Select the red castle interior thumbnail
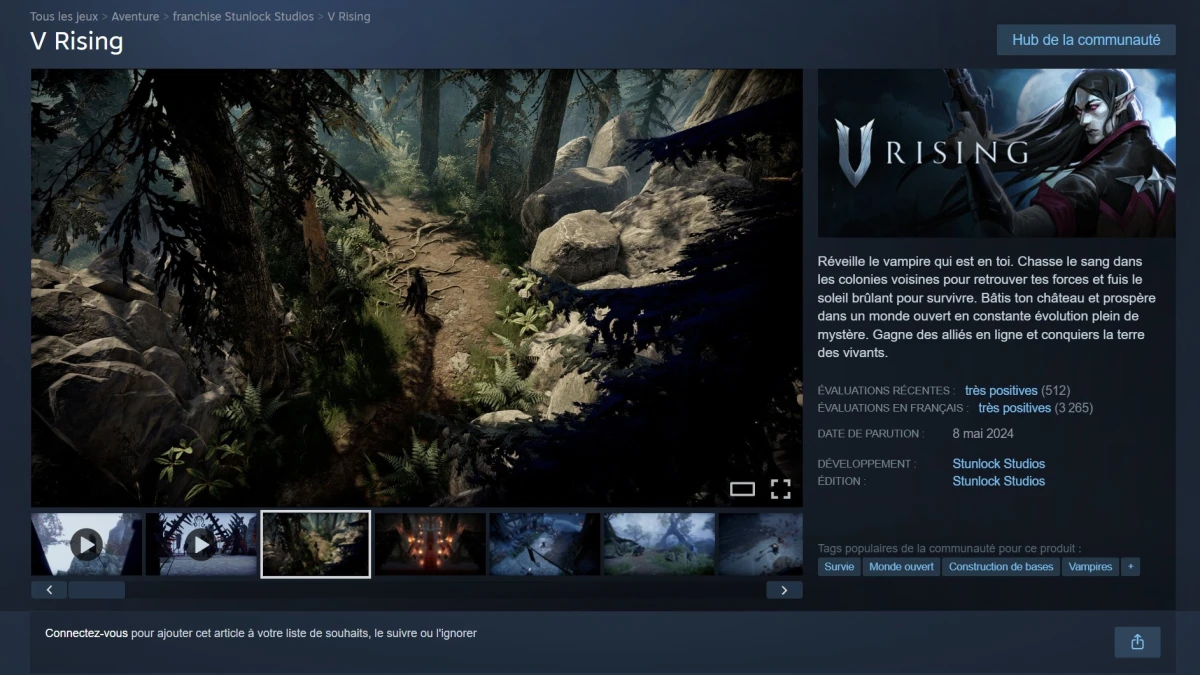Screen dimensions: 1200x675 click(x=430, y=544)
